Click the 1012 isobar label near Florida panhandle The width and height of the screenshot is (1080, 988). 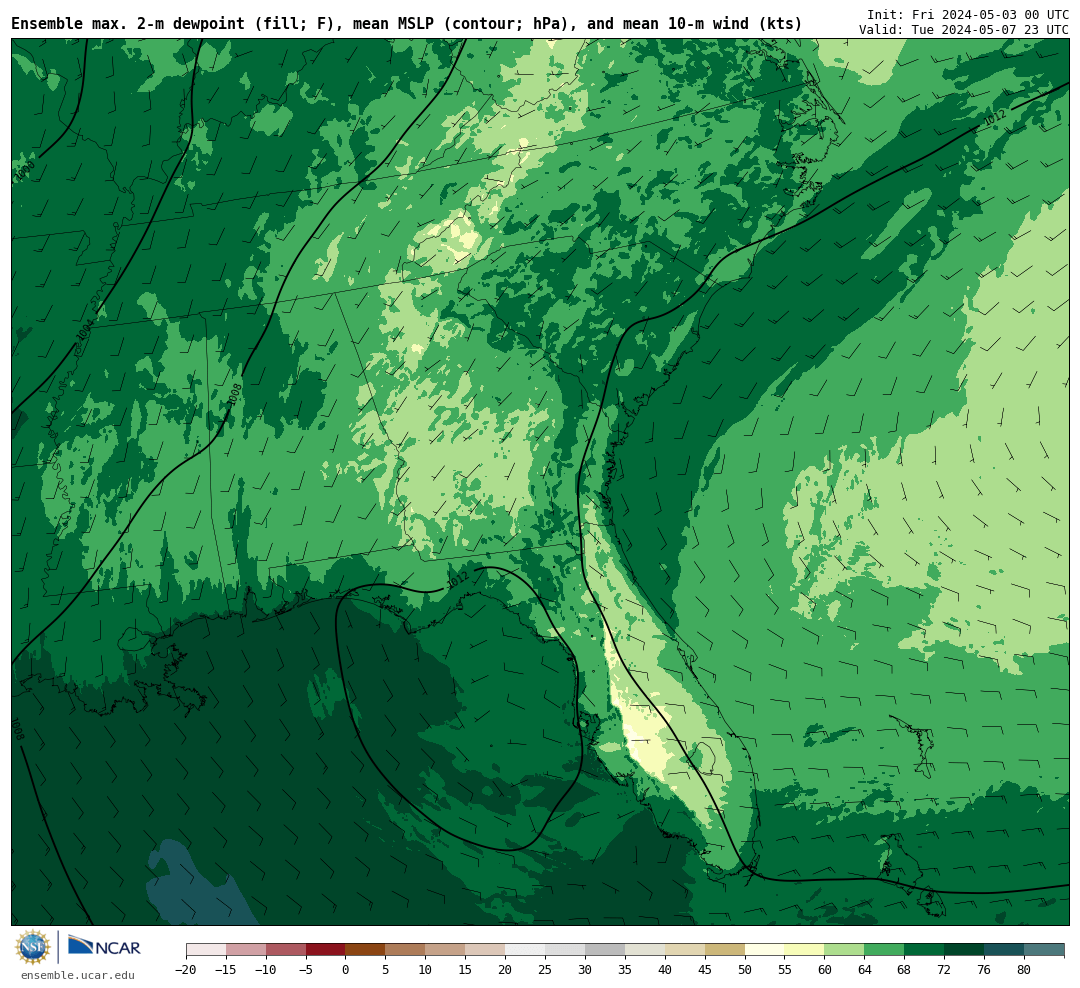[x=457, y=580]
